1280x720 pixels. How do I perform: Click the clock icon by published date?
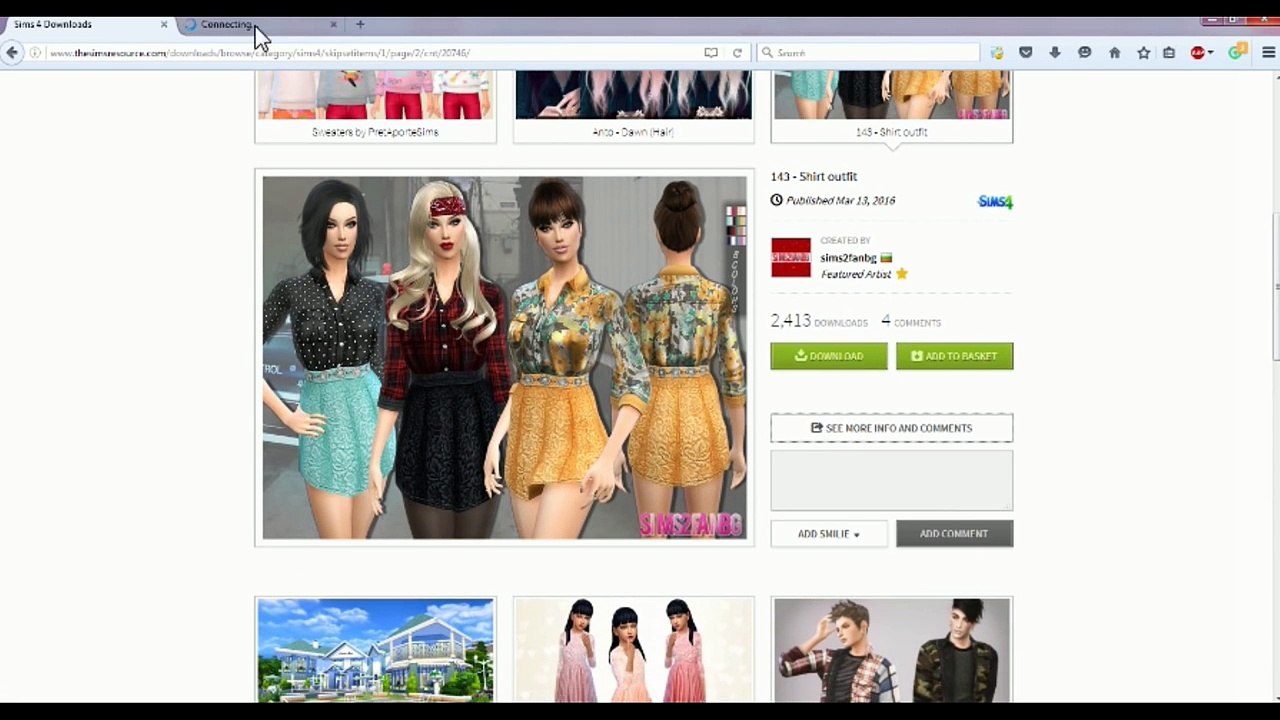[x=776, y=200]
